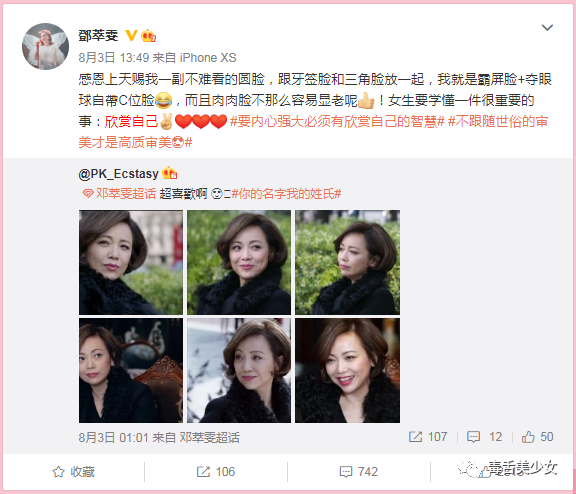576x494 pixels.
Task: Click the orange V verified badge
Action: coord(131,36)
